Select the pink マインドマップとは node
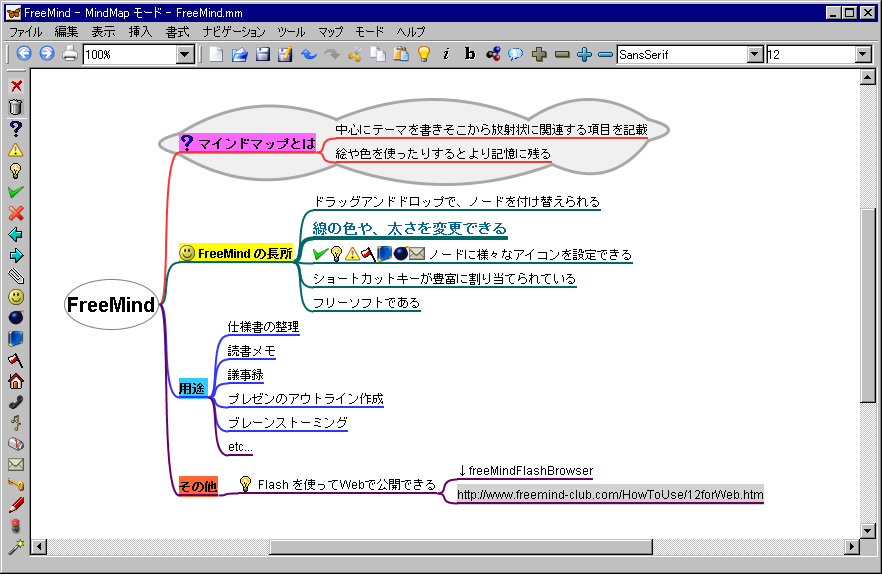 [248, 143]
